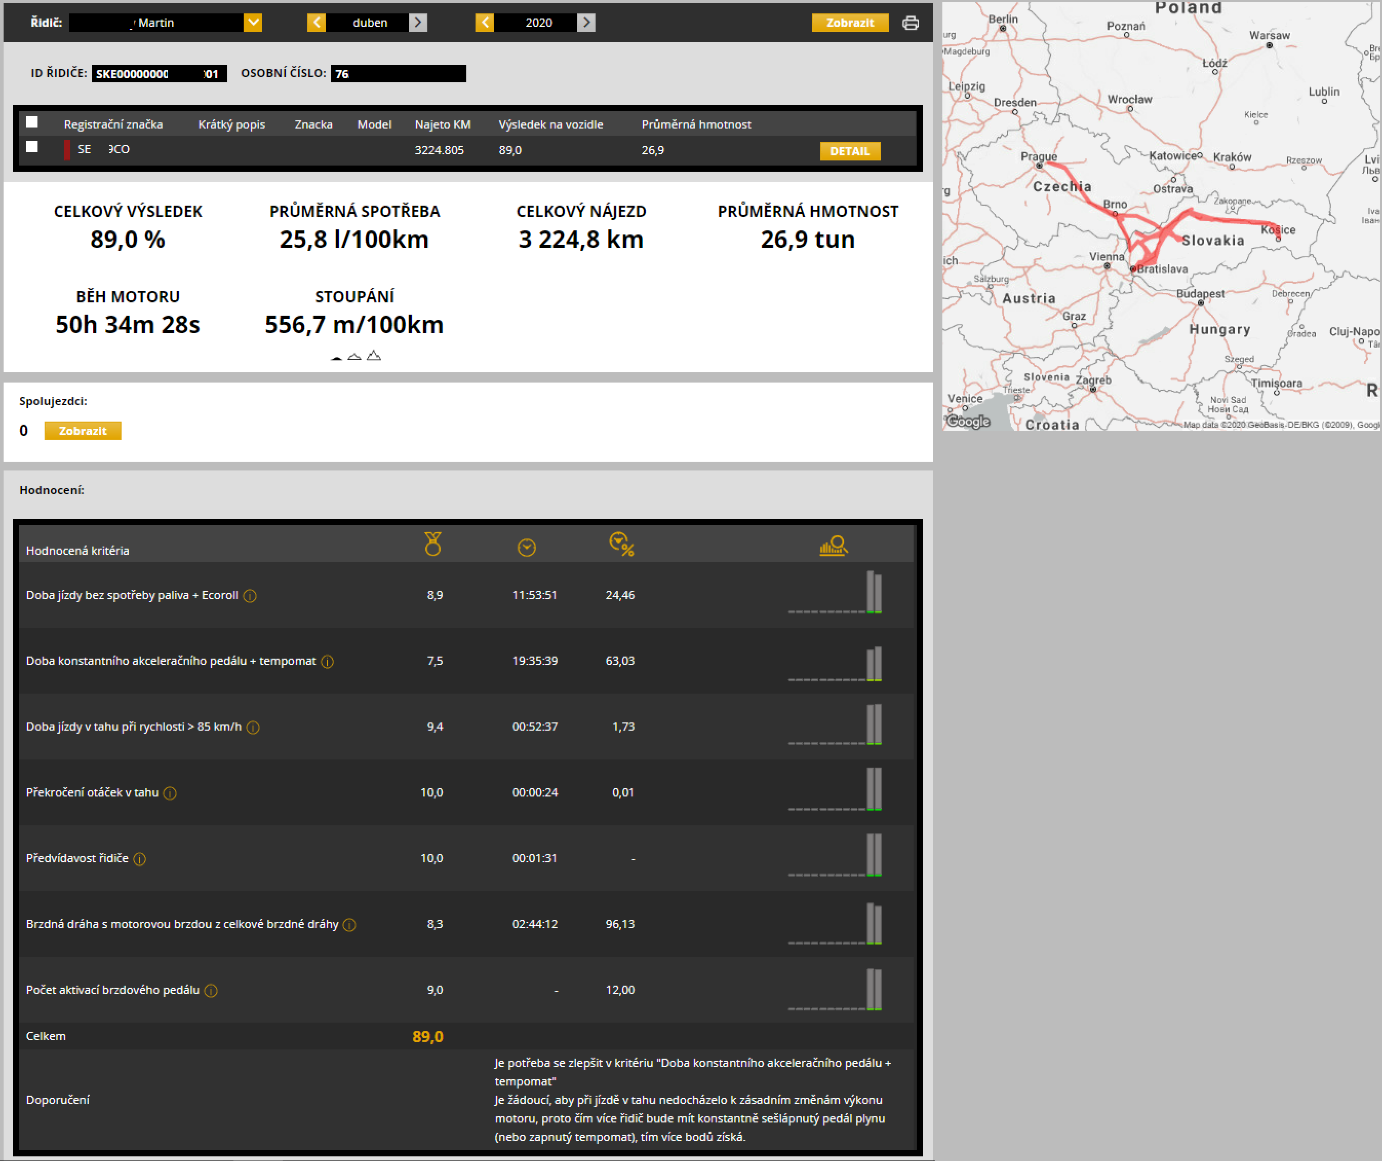The image size is (1382, 1161).
Task: Open info icon next to Ecoroll criterion
Action: (x=250, y=596)
